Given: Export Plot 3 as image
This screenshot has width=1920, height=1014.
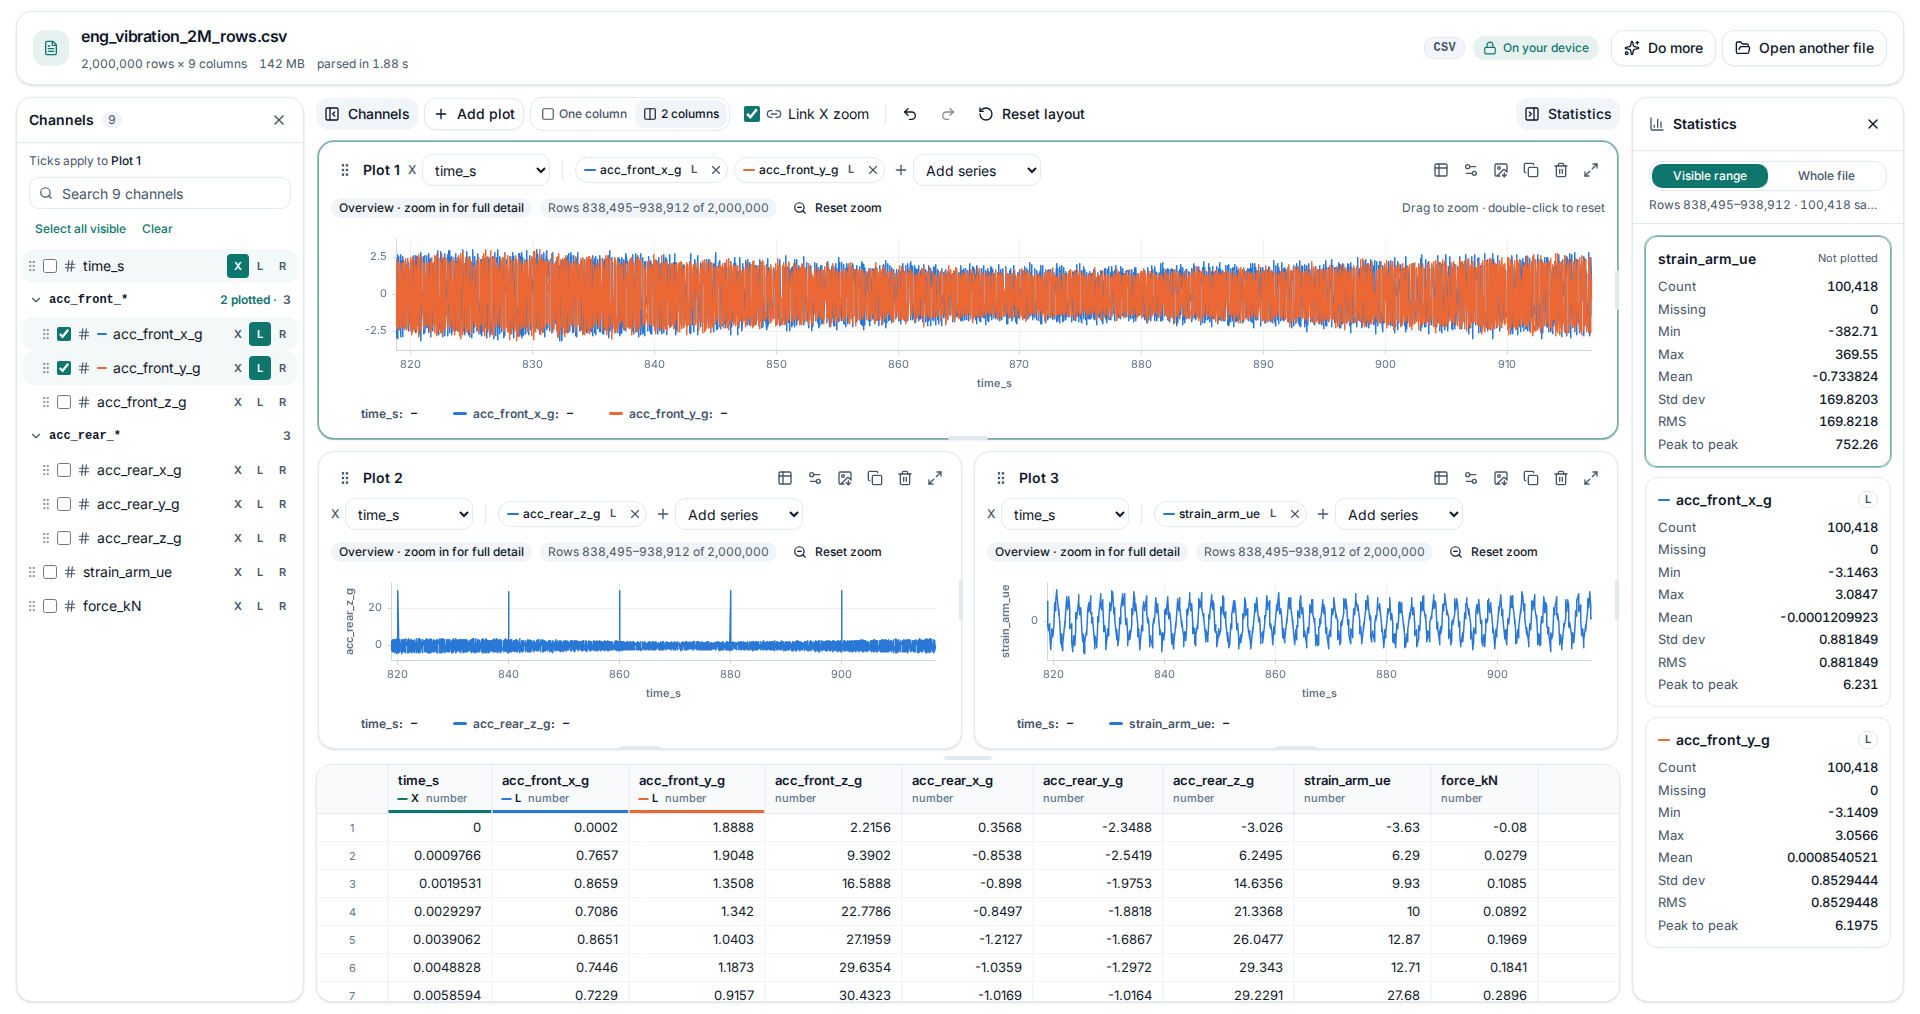Looking at the screenshot, I should (1501, 478).
